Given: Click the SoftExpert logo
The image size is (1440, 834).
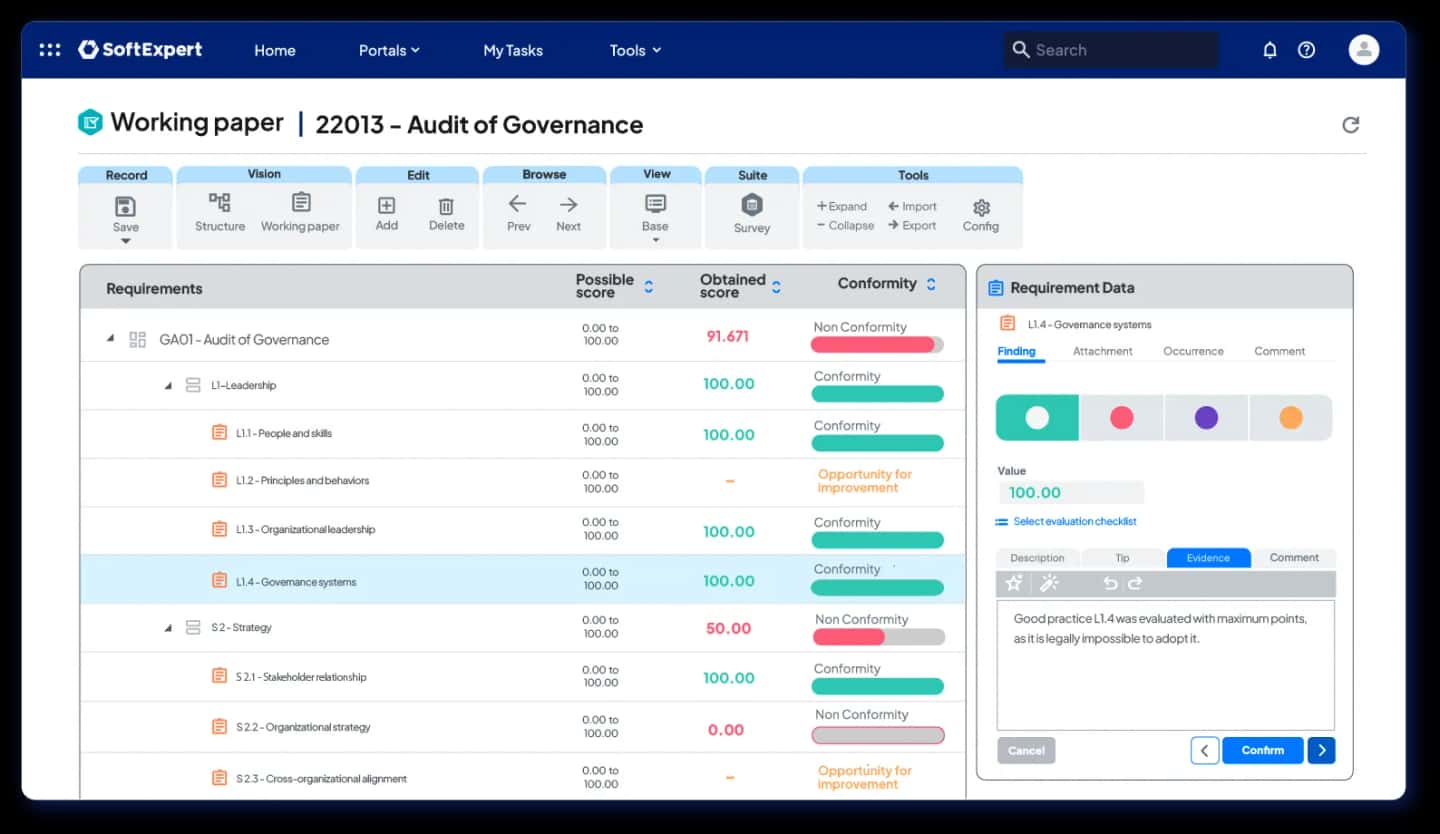Looking at the screenshot, I should [141, 50].
